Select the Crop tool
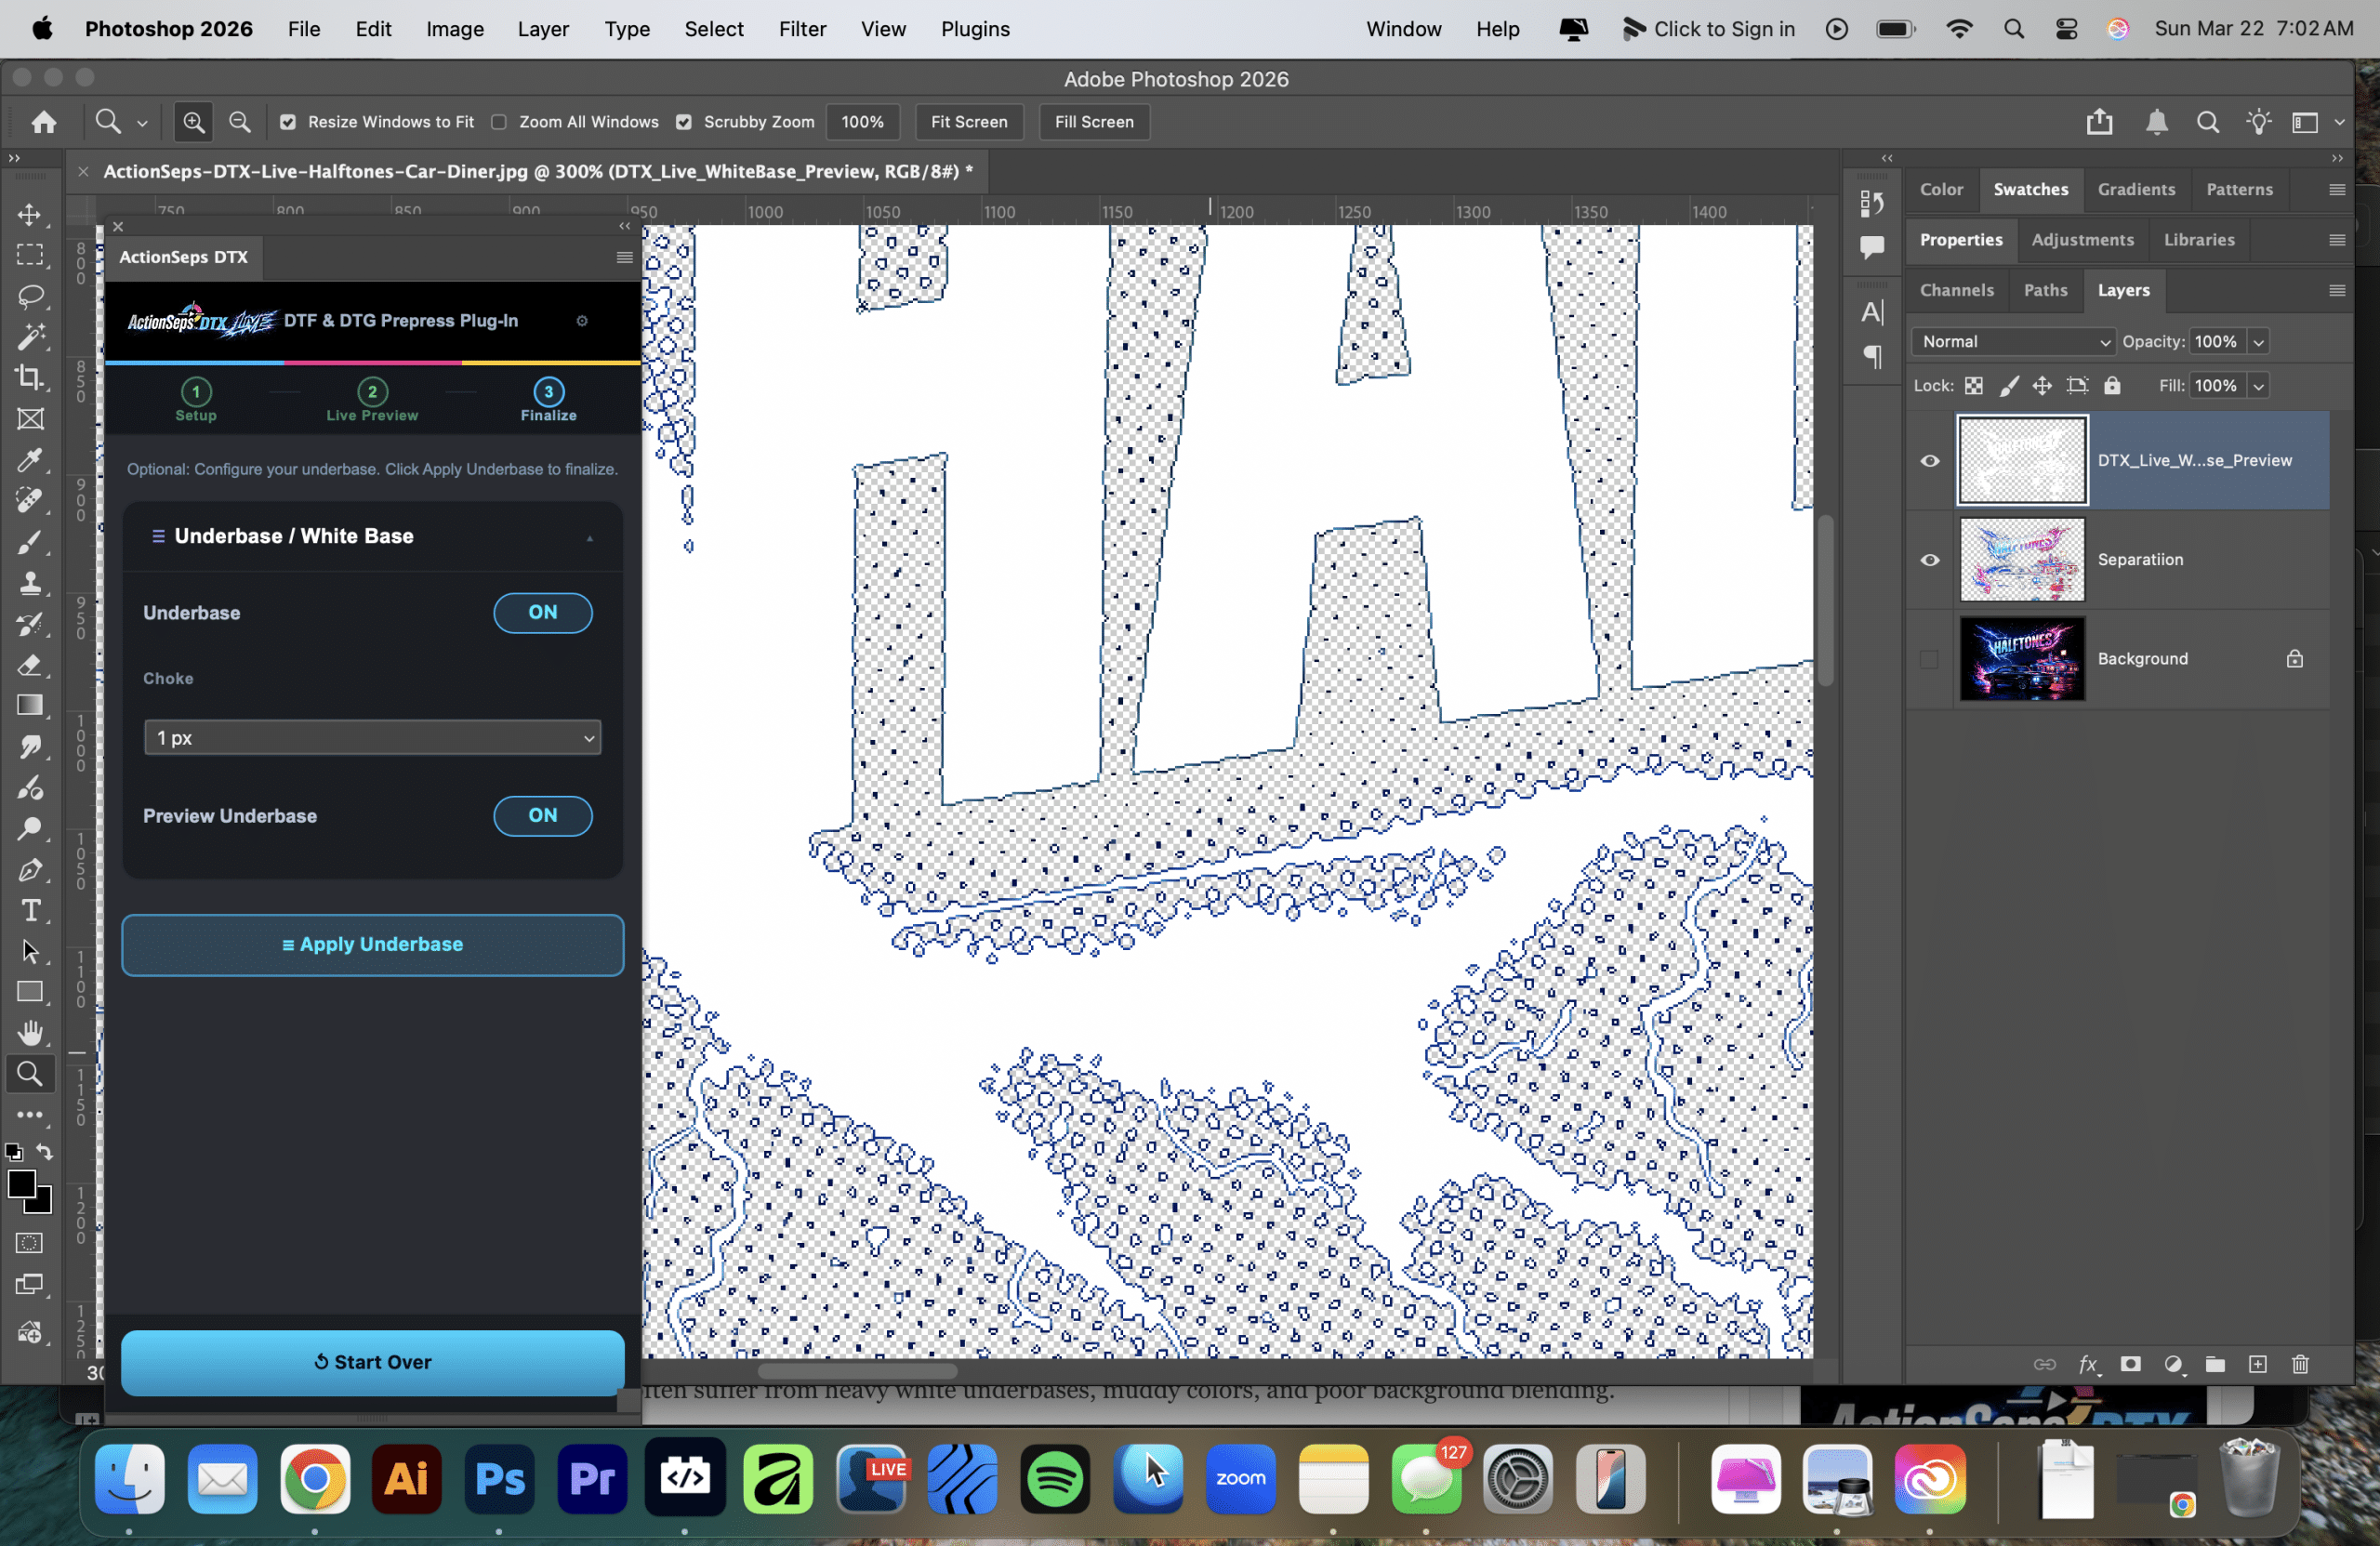The height and width of the screenshot is (1546, 2380). [30, 377]
